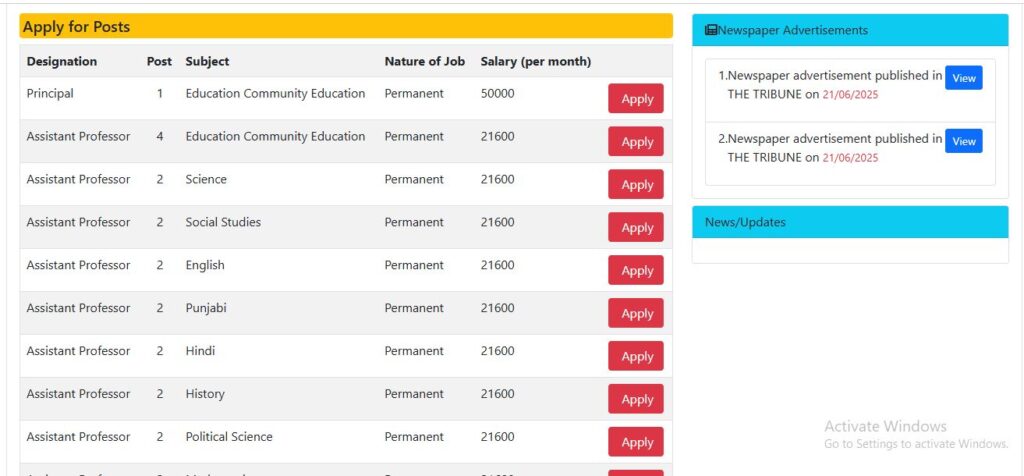Screen dimensions: 1024x476
Task: Apply for the History Assistant Professor post
Action: pyautogui.click(x=636, y=400)
